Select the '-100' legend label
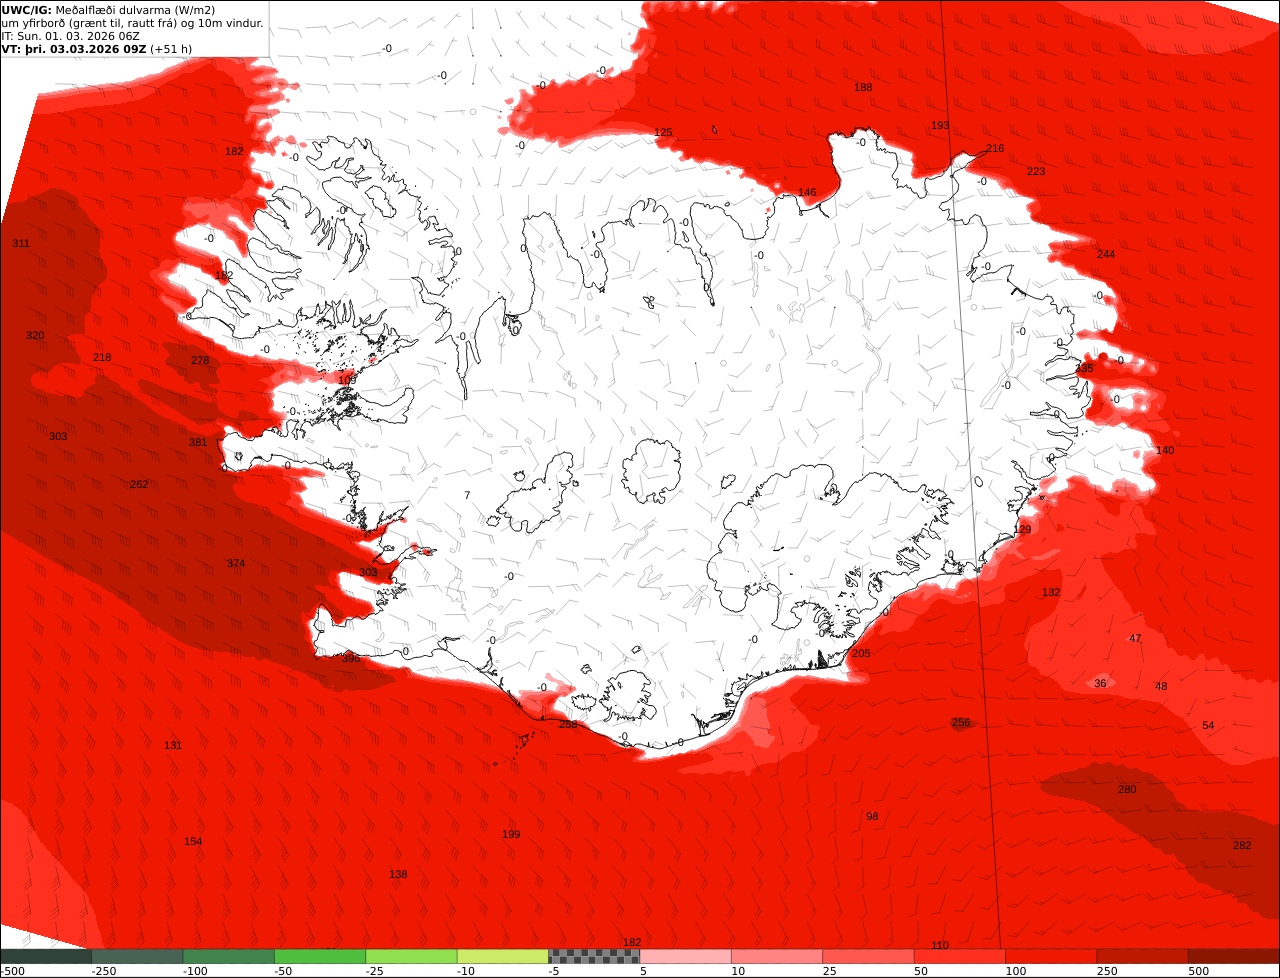 pos(195,971)
